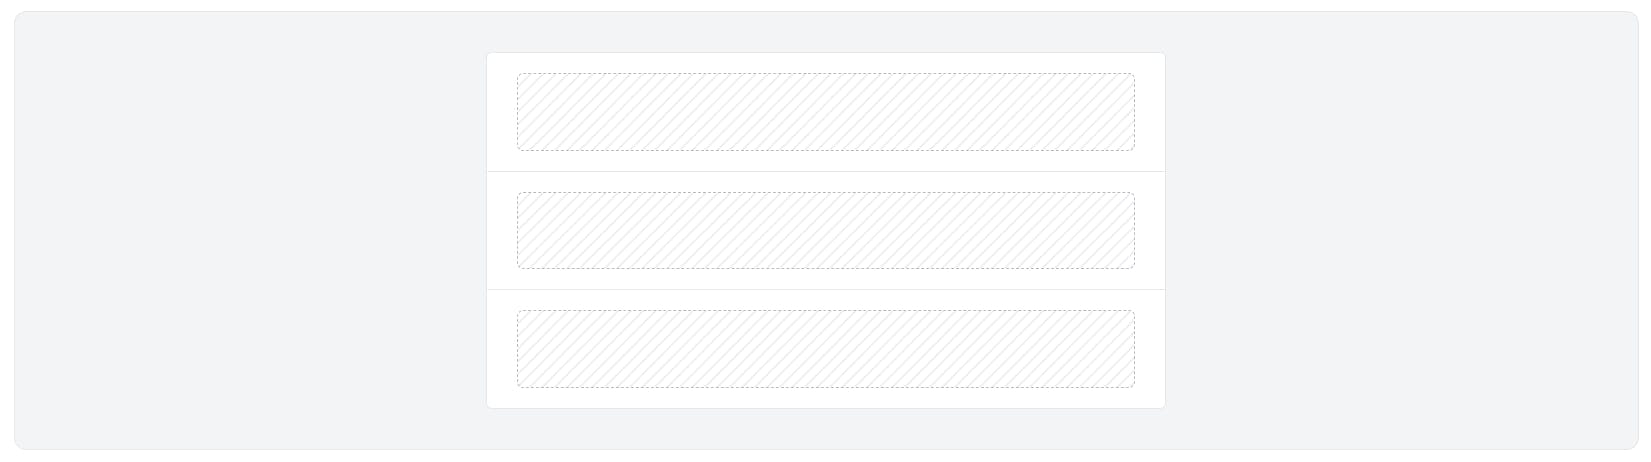Viewport: 1651px width, 462px height.
Task: Click the white card's top-left rounded corner
Action: [x=489, y=55]
